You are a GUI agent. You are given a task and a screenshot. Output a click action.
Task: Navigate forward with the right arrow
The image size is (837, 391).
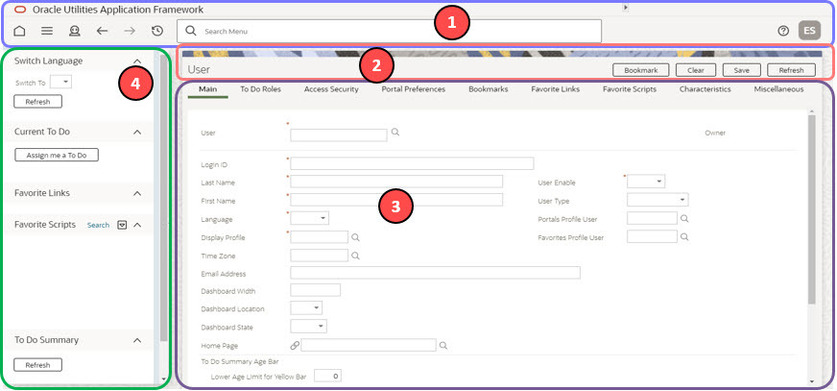tap(130, 31)
